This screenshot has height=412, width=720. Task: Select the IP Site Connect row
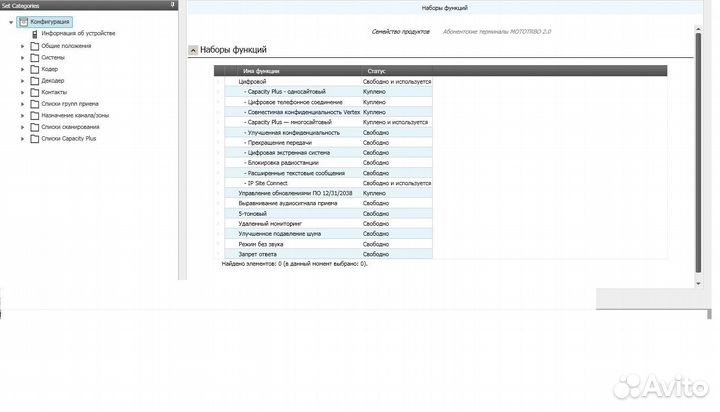[x=273, y=183]
